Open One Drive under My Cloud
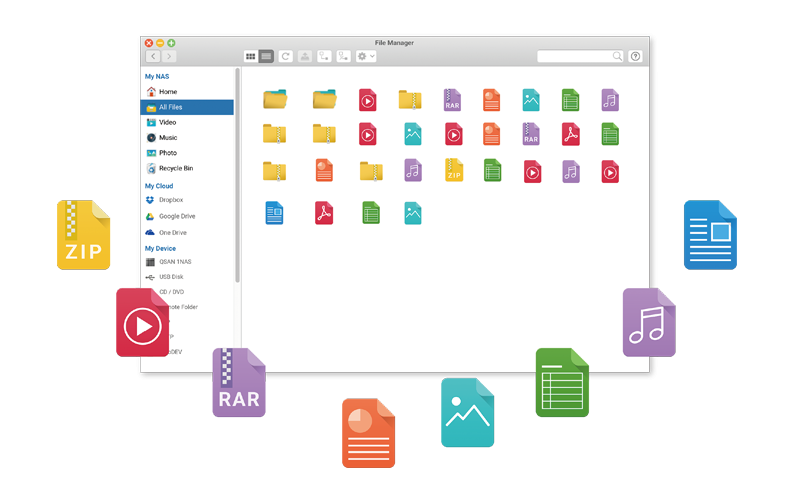The width and height of the screenshot is (795, 500). click(172, 232)
